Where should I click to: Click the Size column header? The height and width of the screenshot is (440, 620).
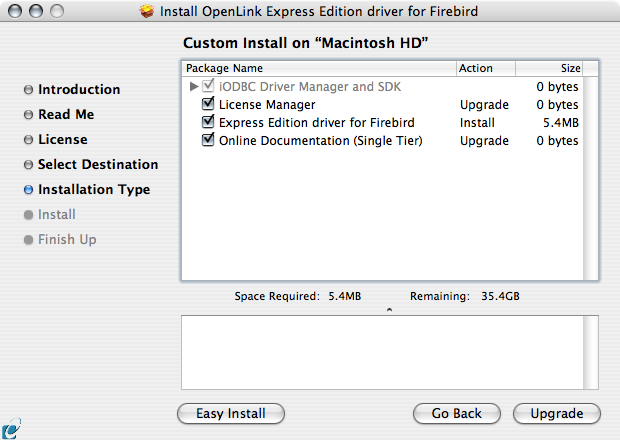[568, 68]
